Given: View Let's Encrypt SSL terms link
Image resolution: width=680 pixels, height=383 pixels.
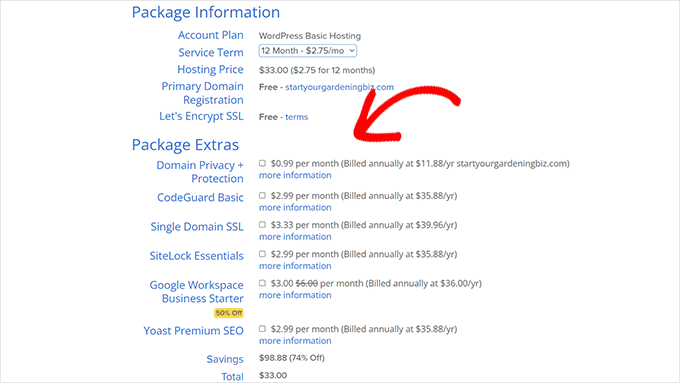Looking at the screenshot, I should click(297, 117).
